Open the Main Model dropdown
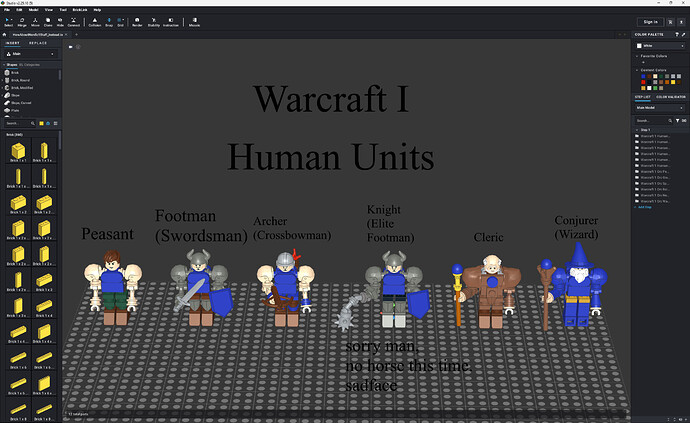 click(x=660, y=108)
